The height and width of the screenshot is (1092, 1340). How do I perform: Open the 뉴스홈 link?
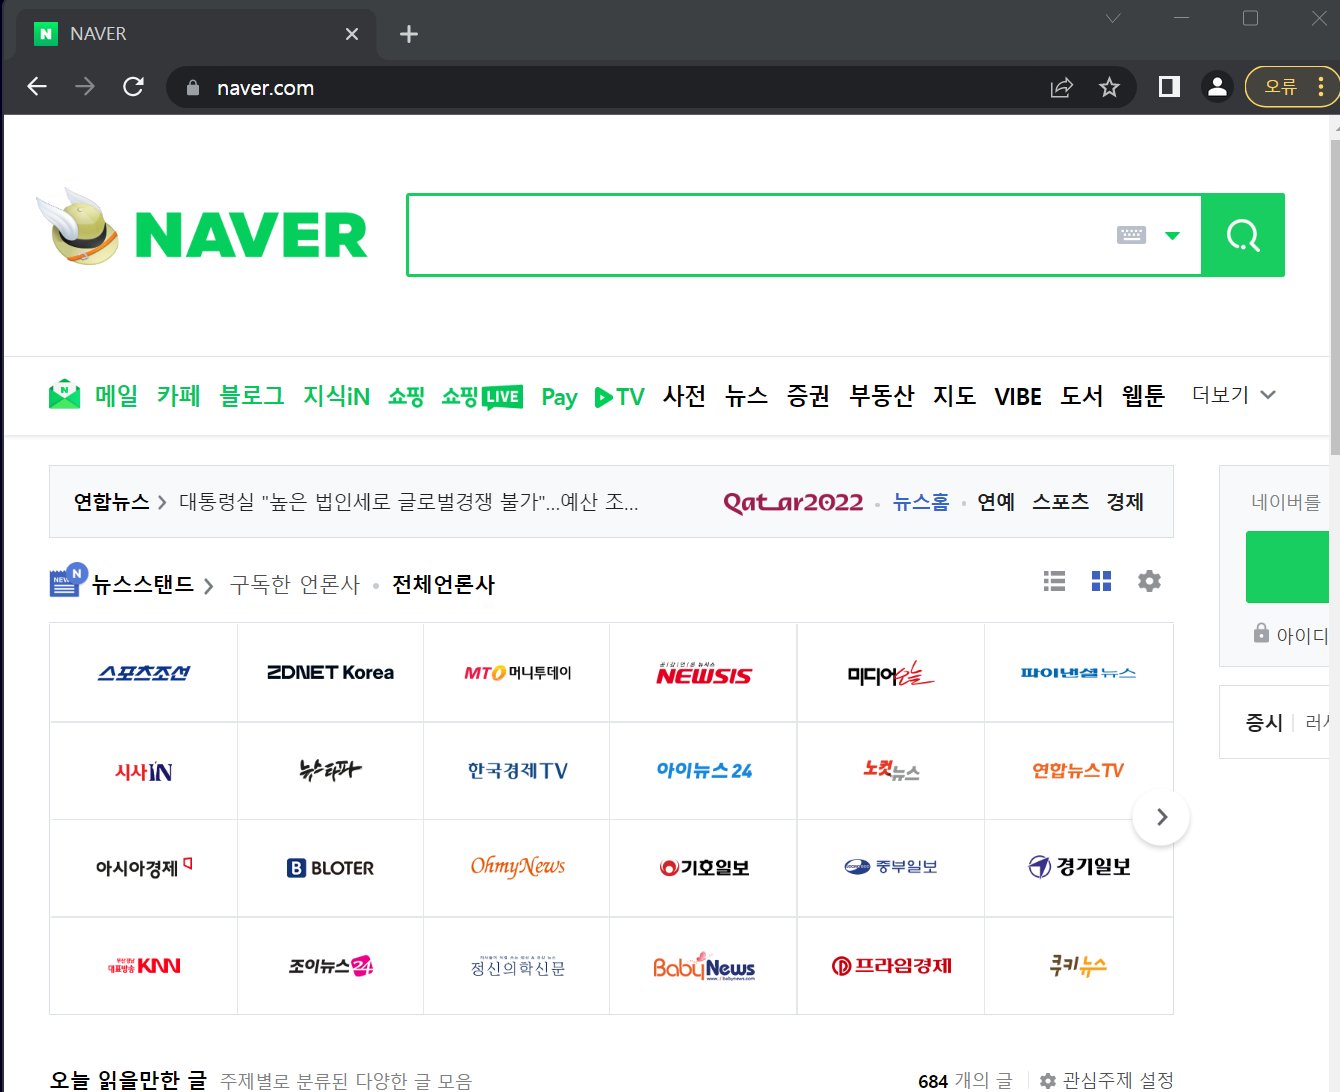pyautogui.click(x=921, y=502)
